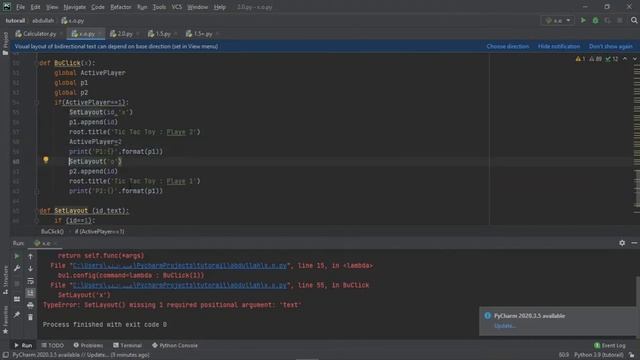Image resolution: width=640 pixels, height=360 pixels.
Task: Open the Python Console tab
Action: 175,345
